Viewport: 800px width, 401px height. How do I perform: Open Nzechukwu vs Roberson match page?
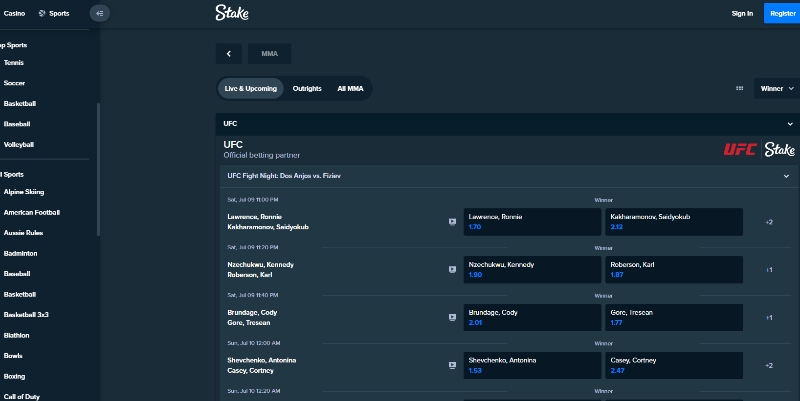click(x=260, y=270)
